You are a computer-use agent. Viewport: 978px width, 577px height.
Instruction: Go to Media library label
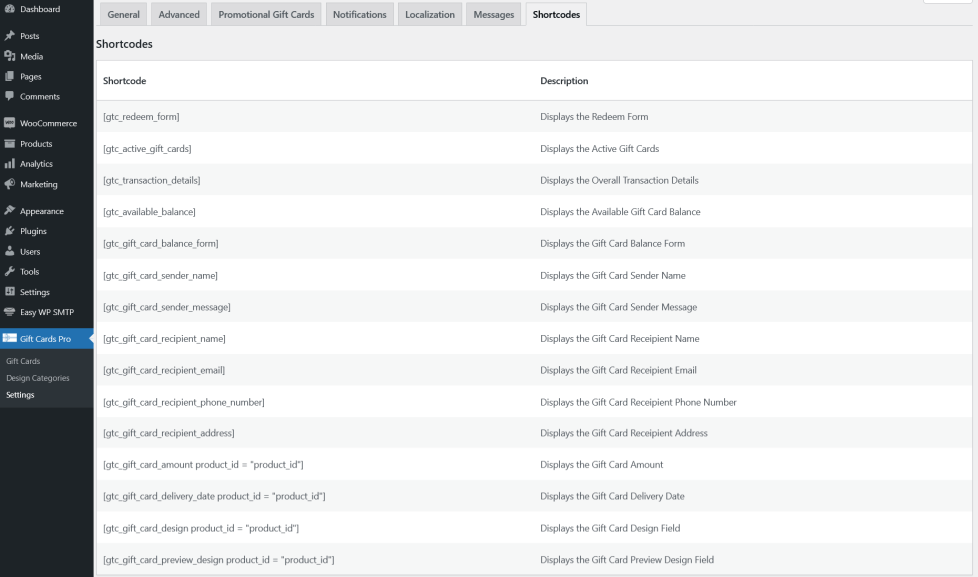point(31,56)
